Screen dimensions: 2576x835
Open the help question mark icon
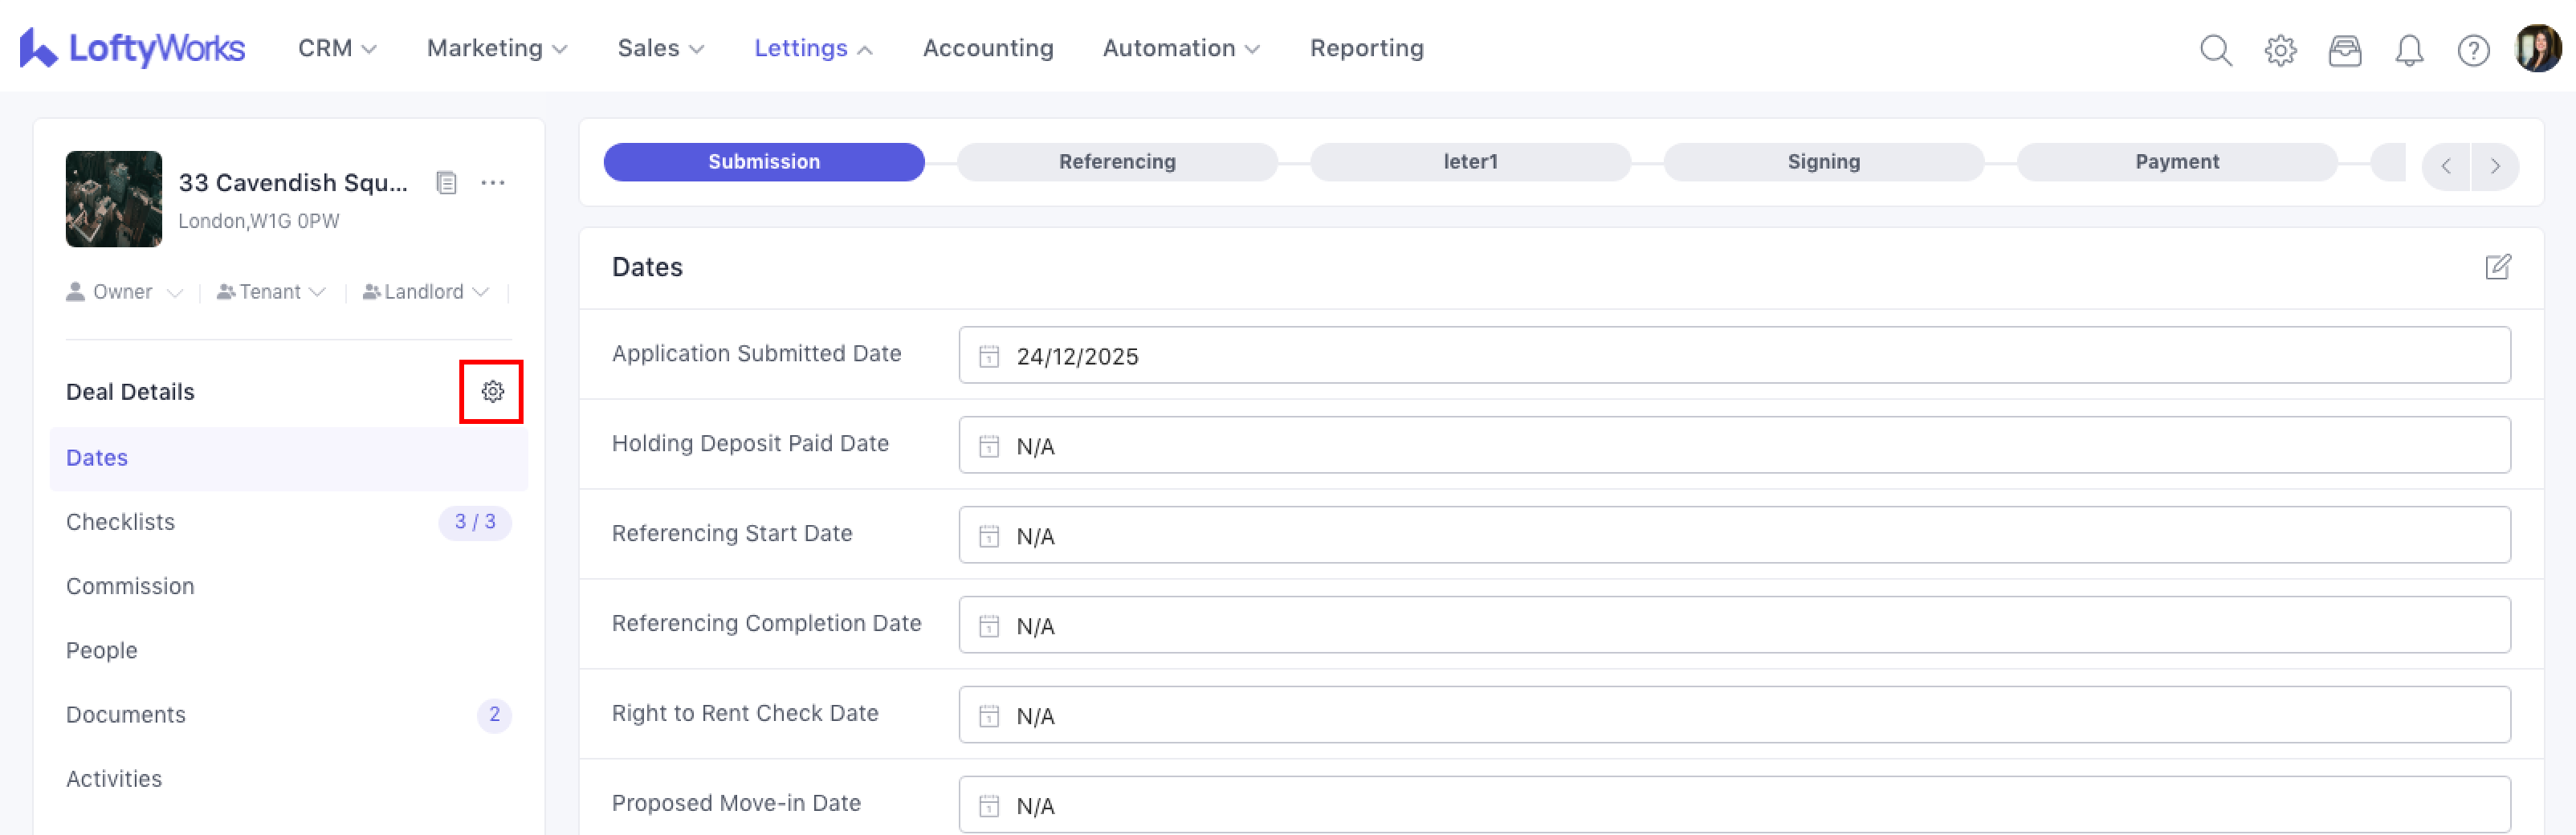click(x=2473, y=50)
